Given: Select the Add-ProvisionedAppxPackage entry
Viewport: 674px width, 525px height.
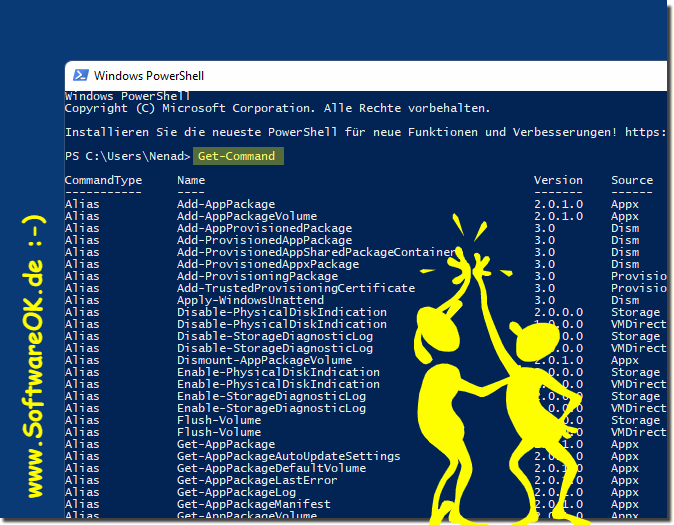Looking at the screenshot, I should [x=268, y=264].
